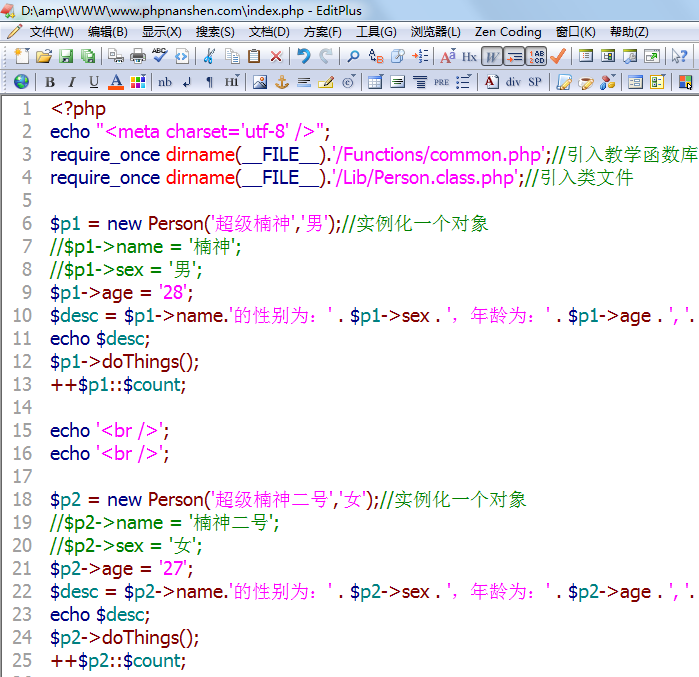699x677 pixels.
Task: Click the context help cursor icon
Action: pyautogui.click(x=679, y=56)
